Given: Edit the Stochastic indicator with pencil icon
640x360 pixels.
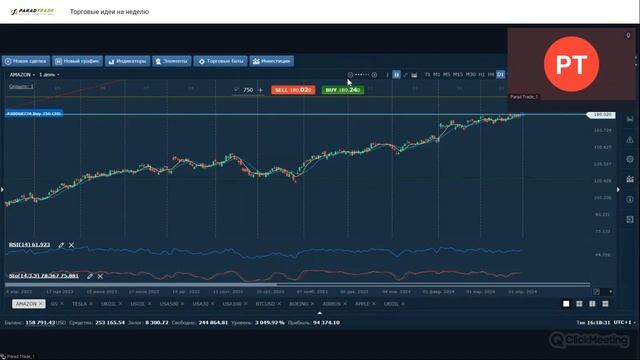Looking at the screenshot, I should [90, 276].
